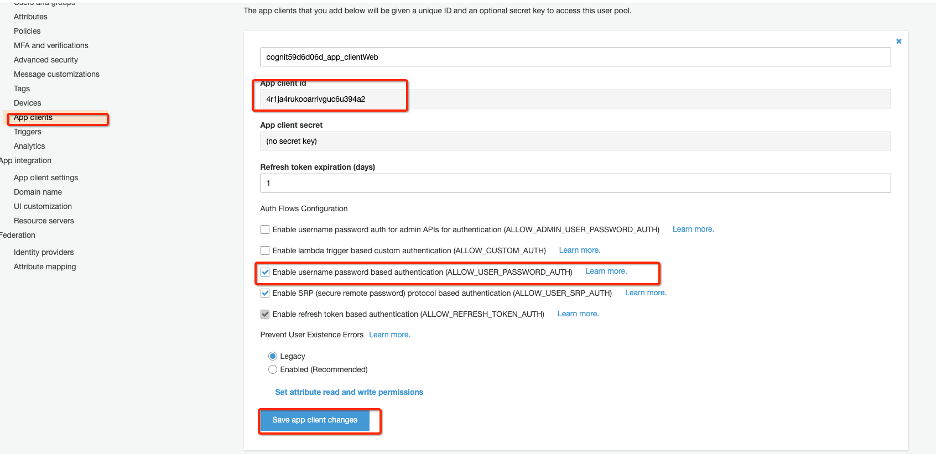Toggle ALLOW_REFRESH_TOKEN_AUTH checkbox
936x454 pixels.
point(265,314)
